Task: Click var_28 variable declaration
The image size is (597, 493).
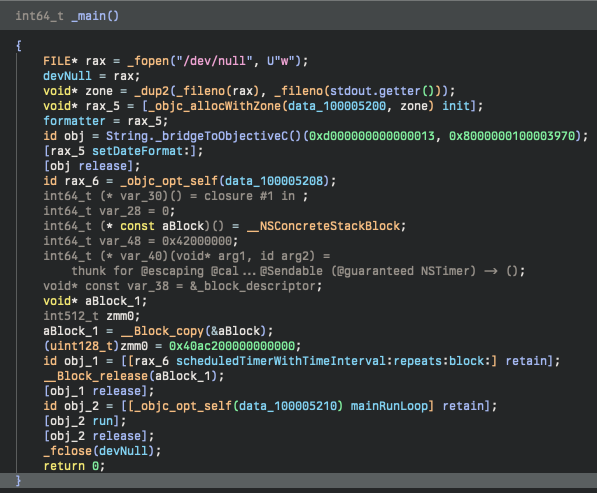Action: [120, 211]
